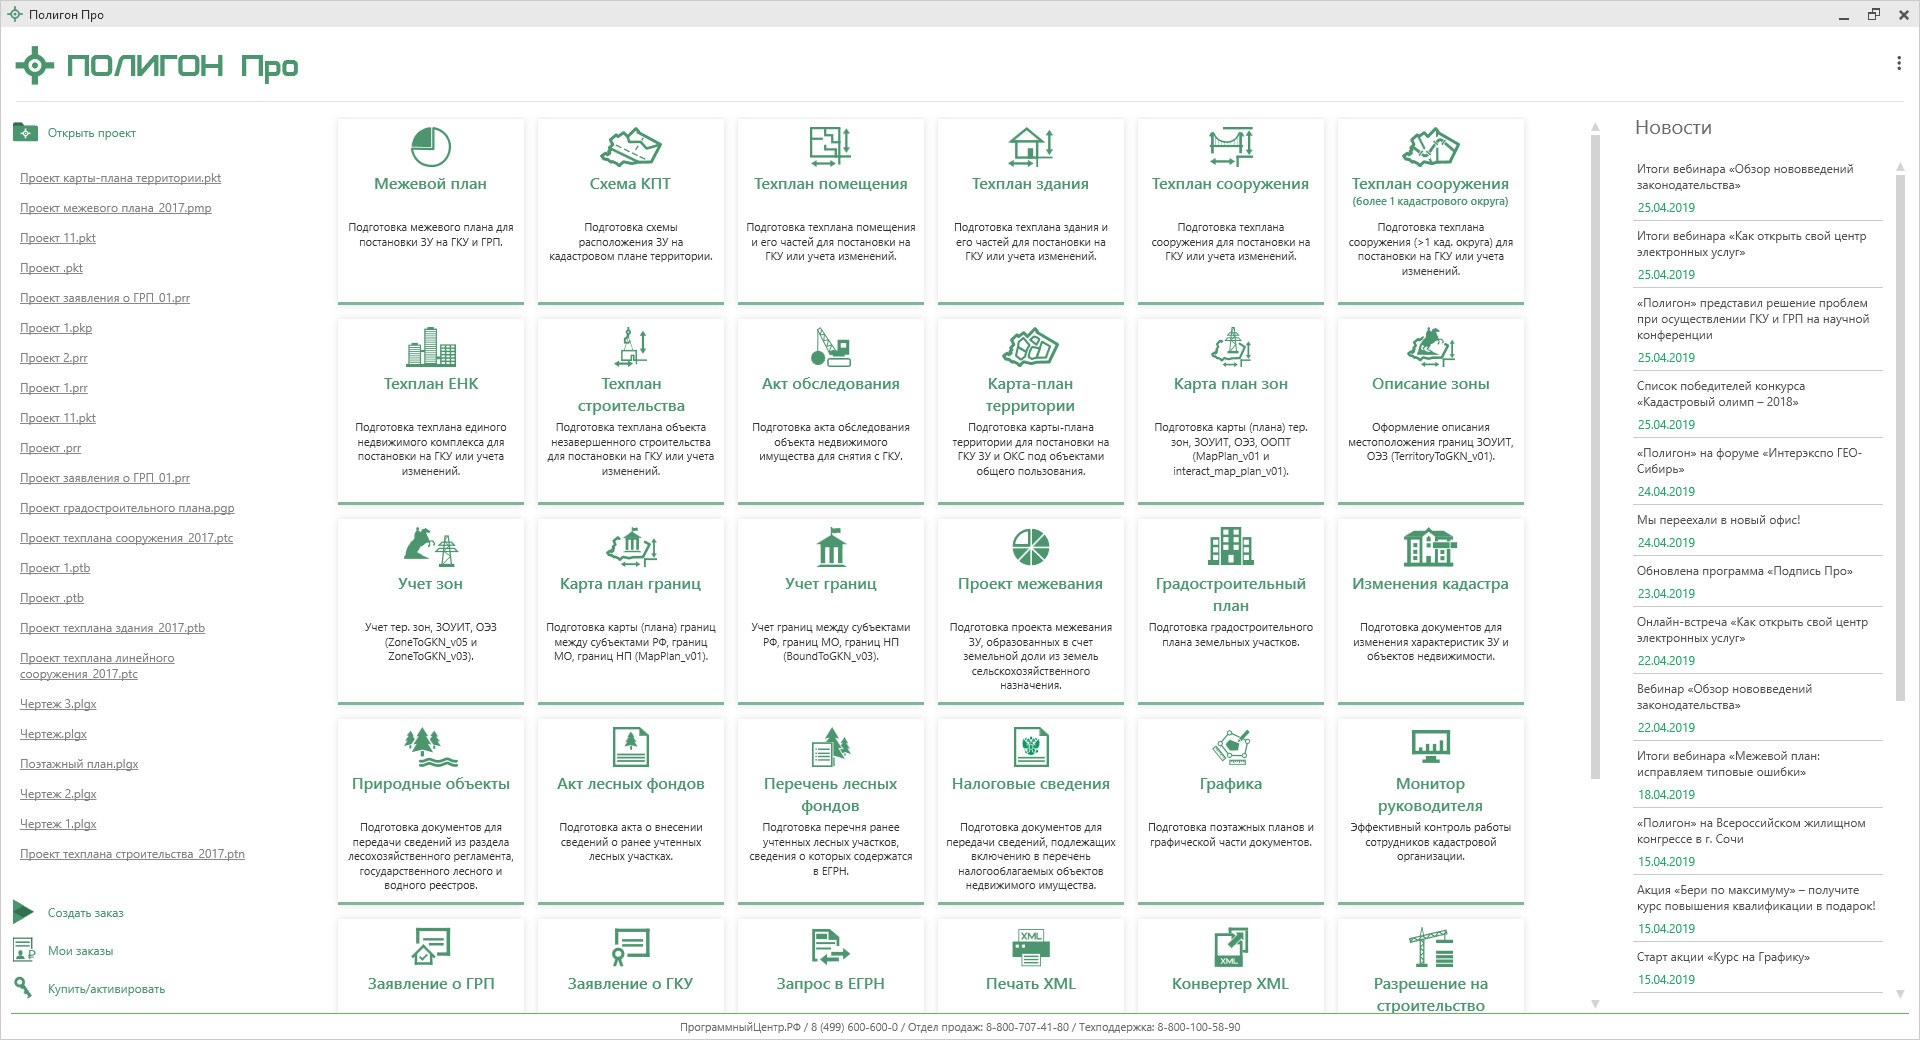Open recent file Поэтажный план.plgx
Image resolution: width=1920 pixels, height=1040 pixels.
pyautogui.click(x=79, y=764)
